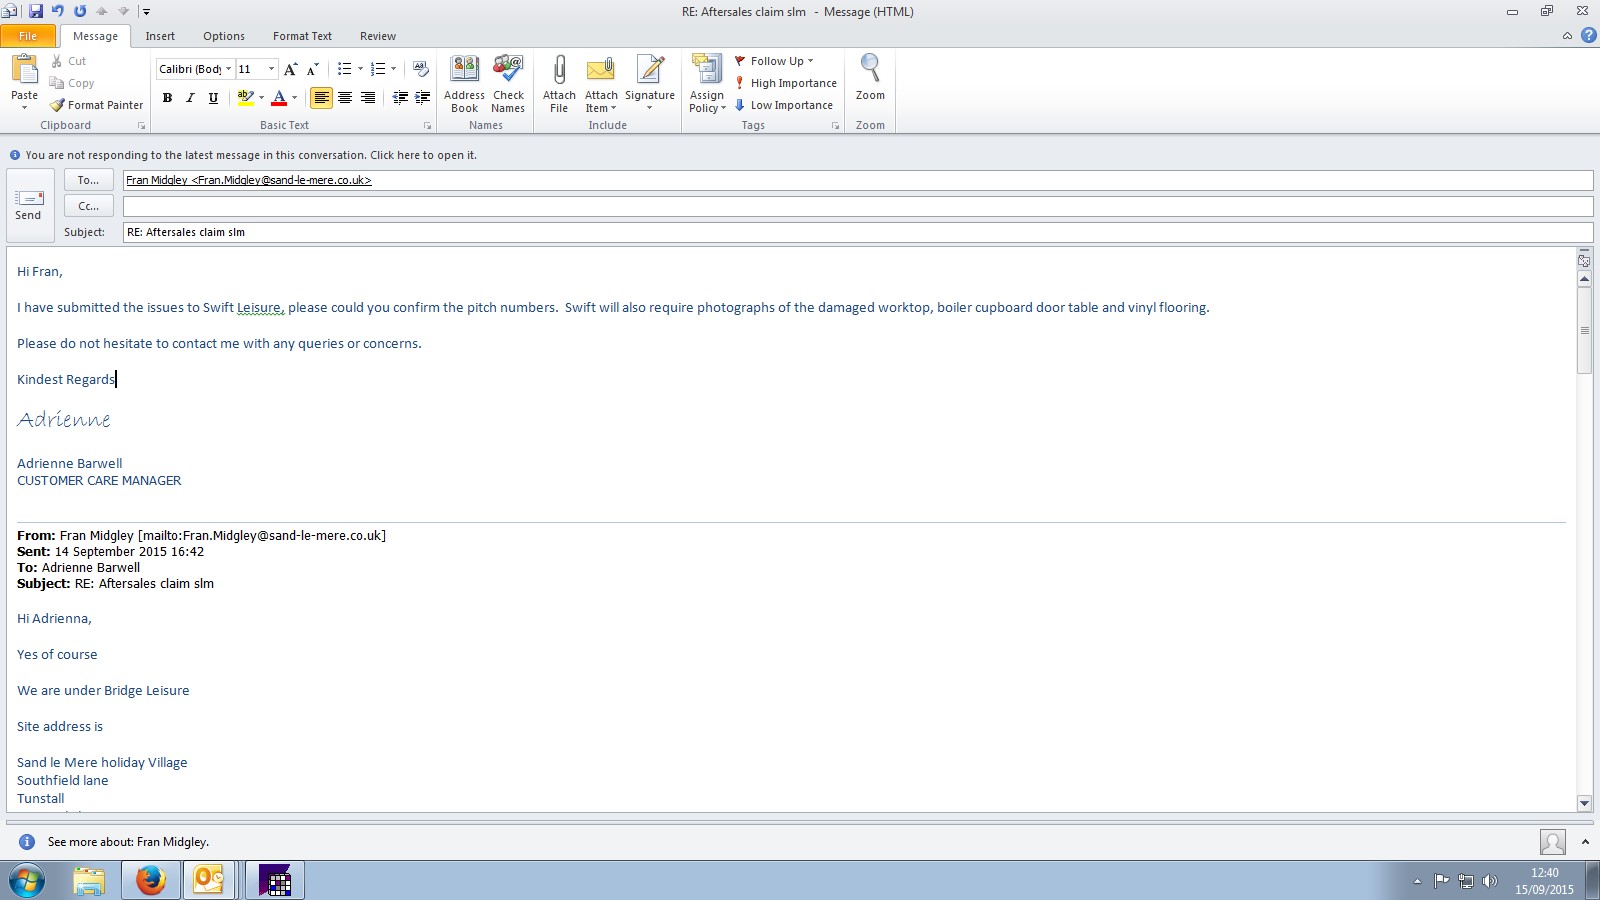
Task: Mark message as High Importance
Action: click(785, 83)
